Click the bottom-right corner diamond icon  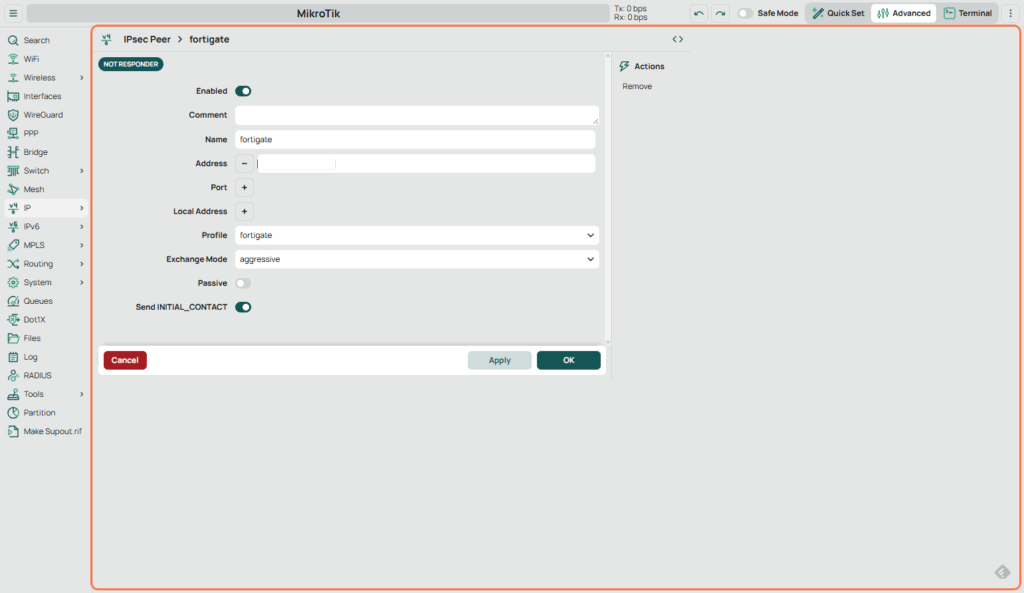click(x=1002, y=572)
